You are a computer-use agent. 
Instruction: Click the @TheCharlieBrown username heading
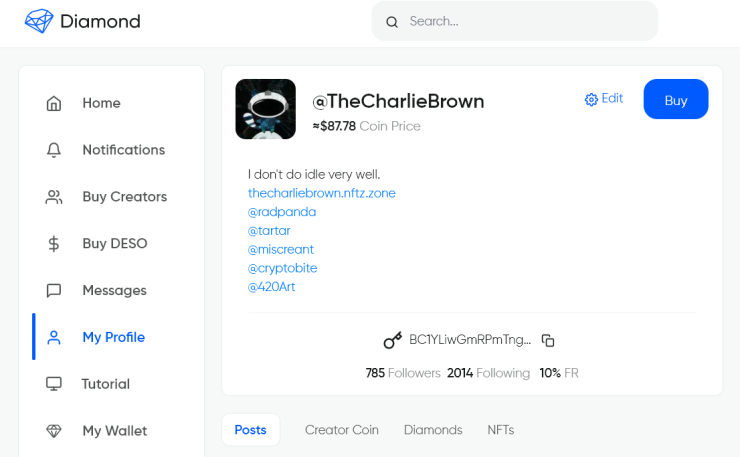click(x=398, y=101)
